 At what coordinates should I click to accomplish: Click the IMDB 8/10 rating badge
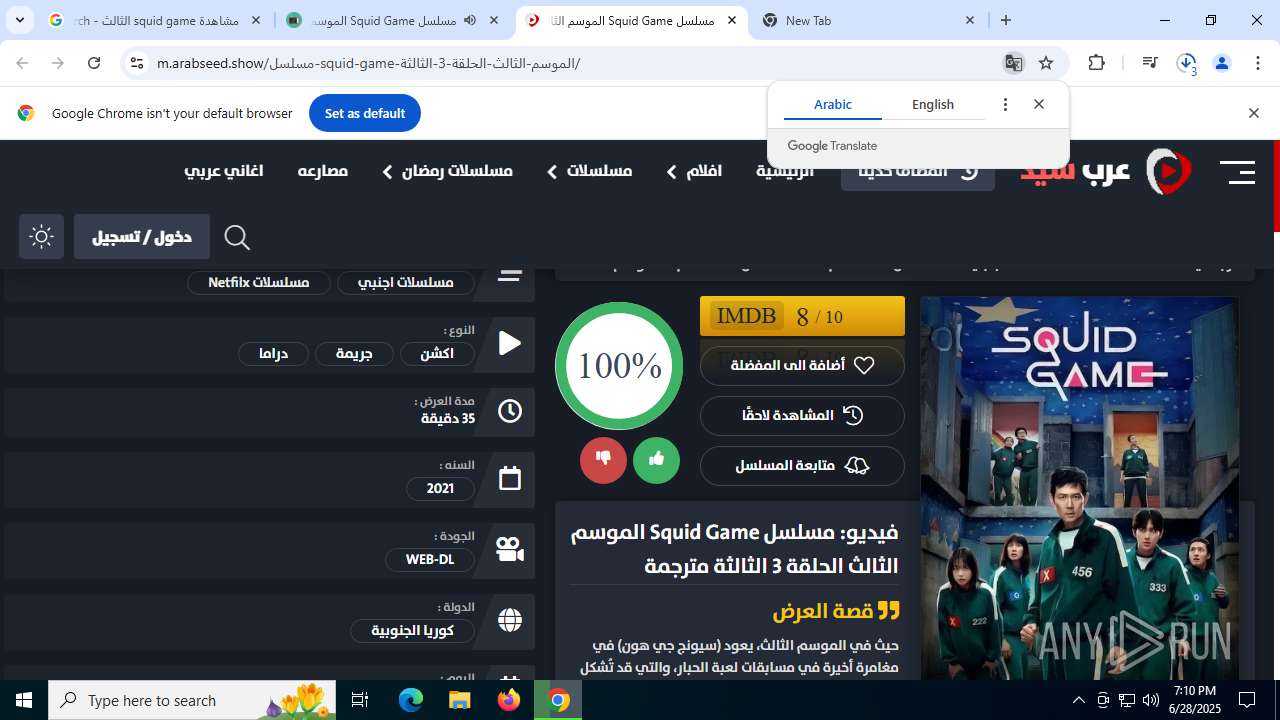click(802, 316)
